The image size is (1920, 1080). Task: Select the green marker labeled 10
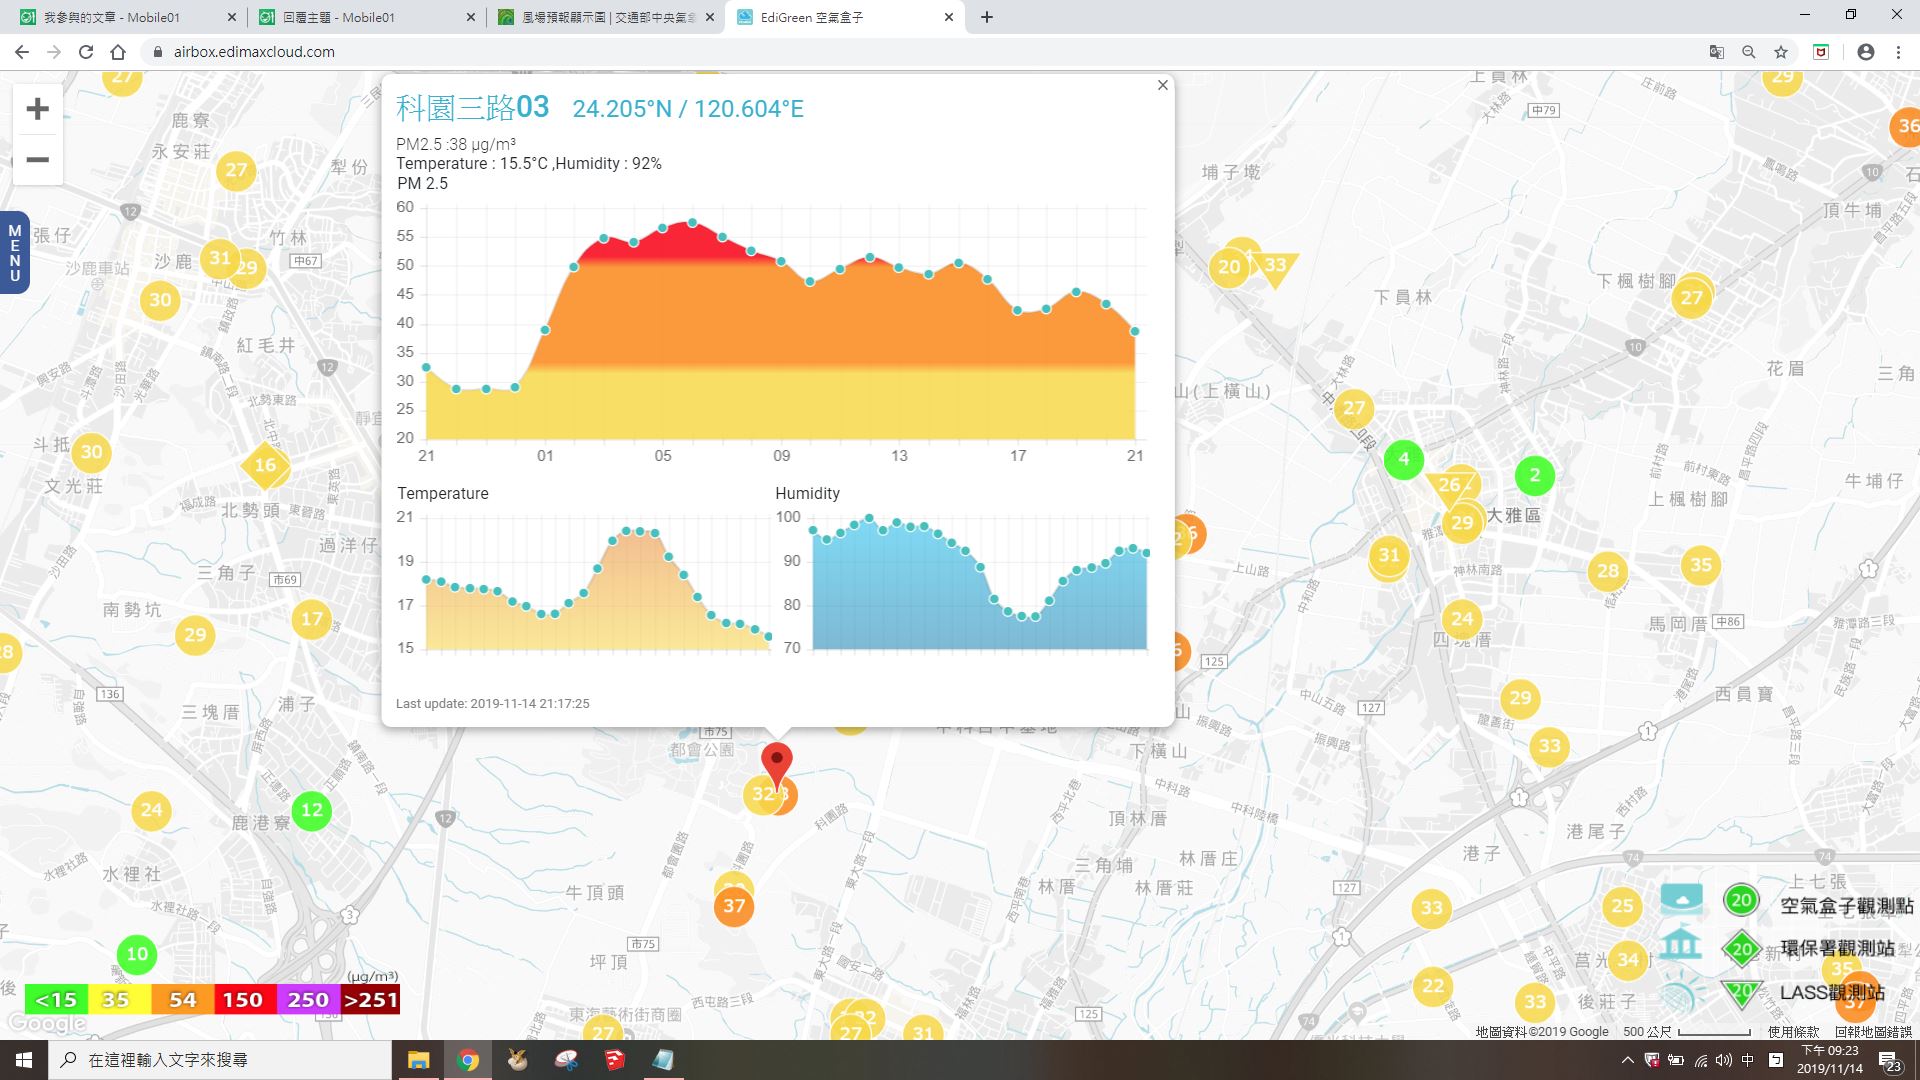click(x=137, y=955)
